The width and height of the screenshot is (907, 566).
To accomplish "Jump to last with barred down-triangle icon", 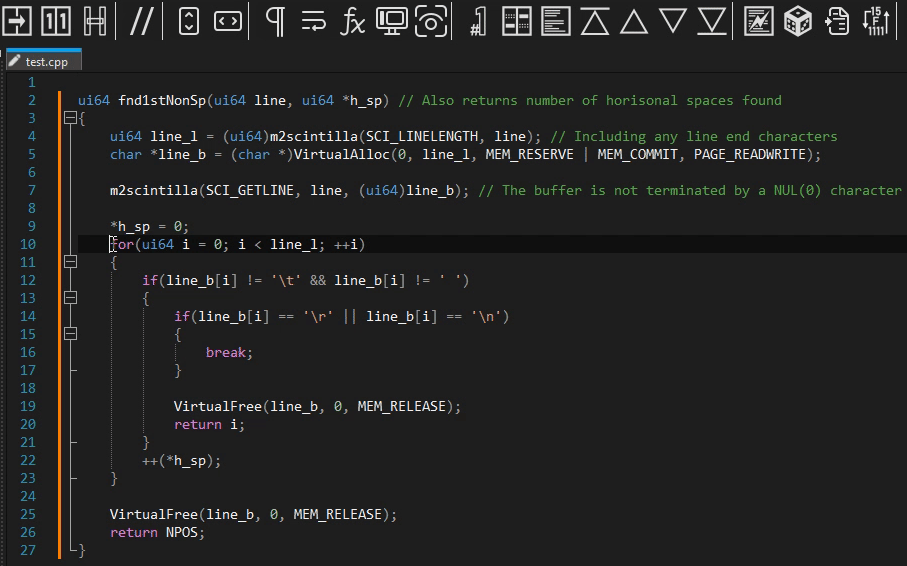I will pyautogui.click(x=712, y=21).
